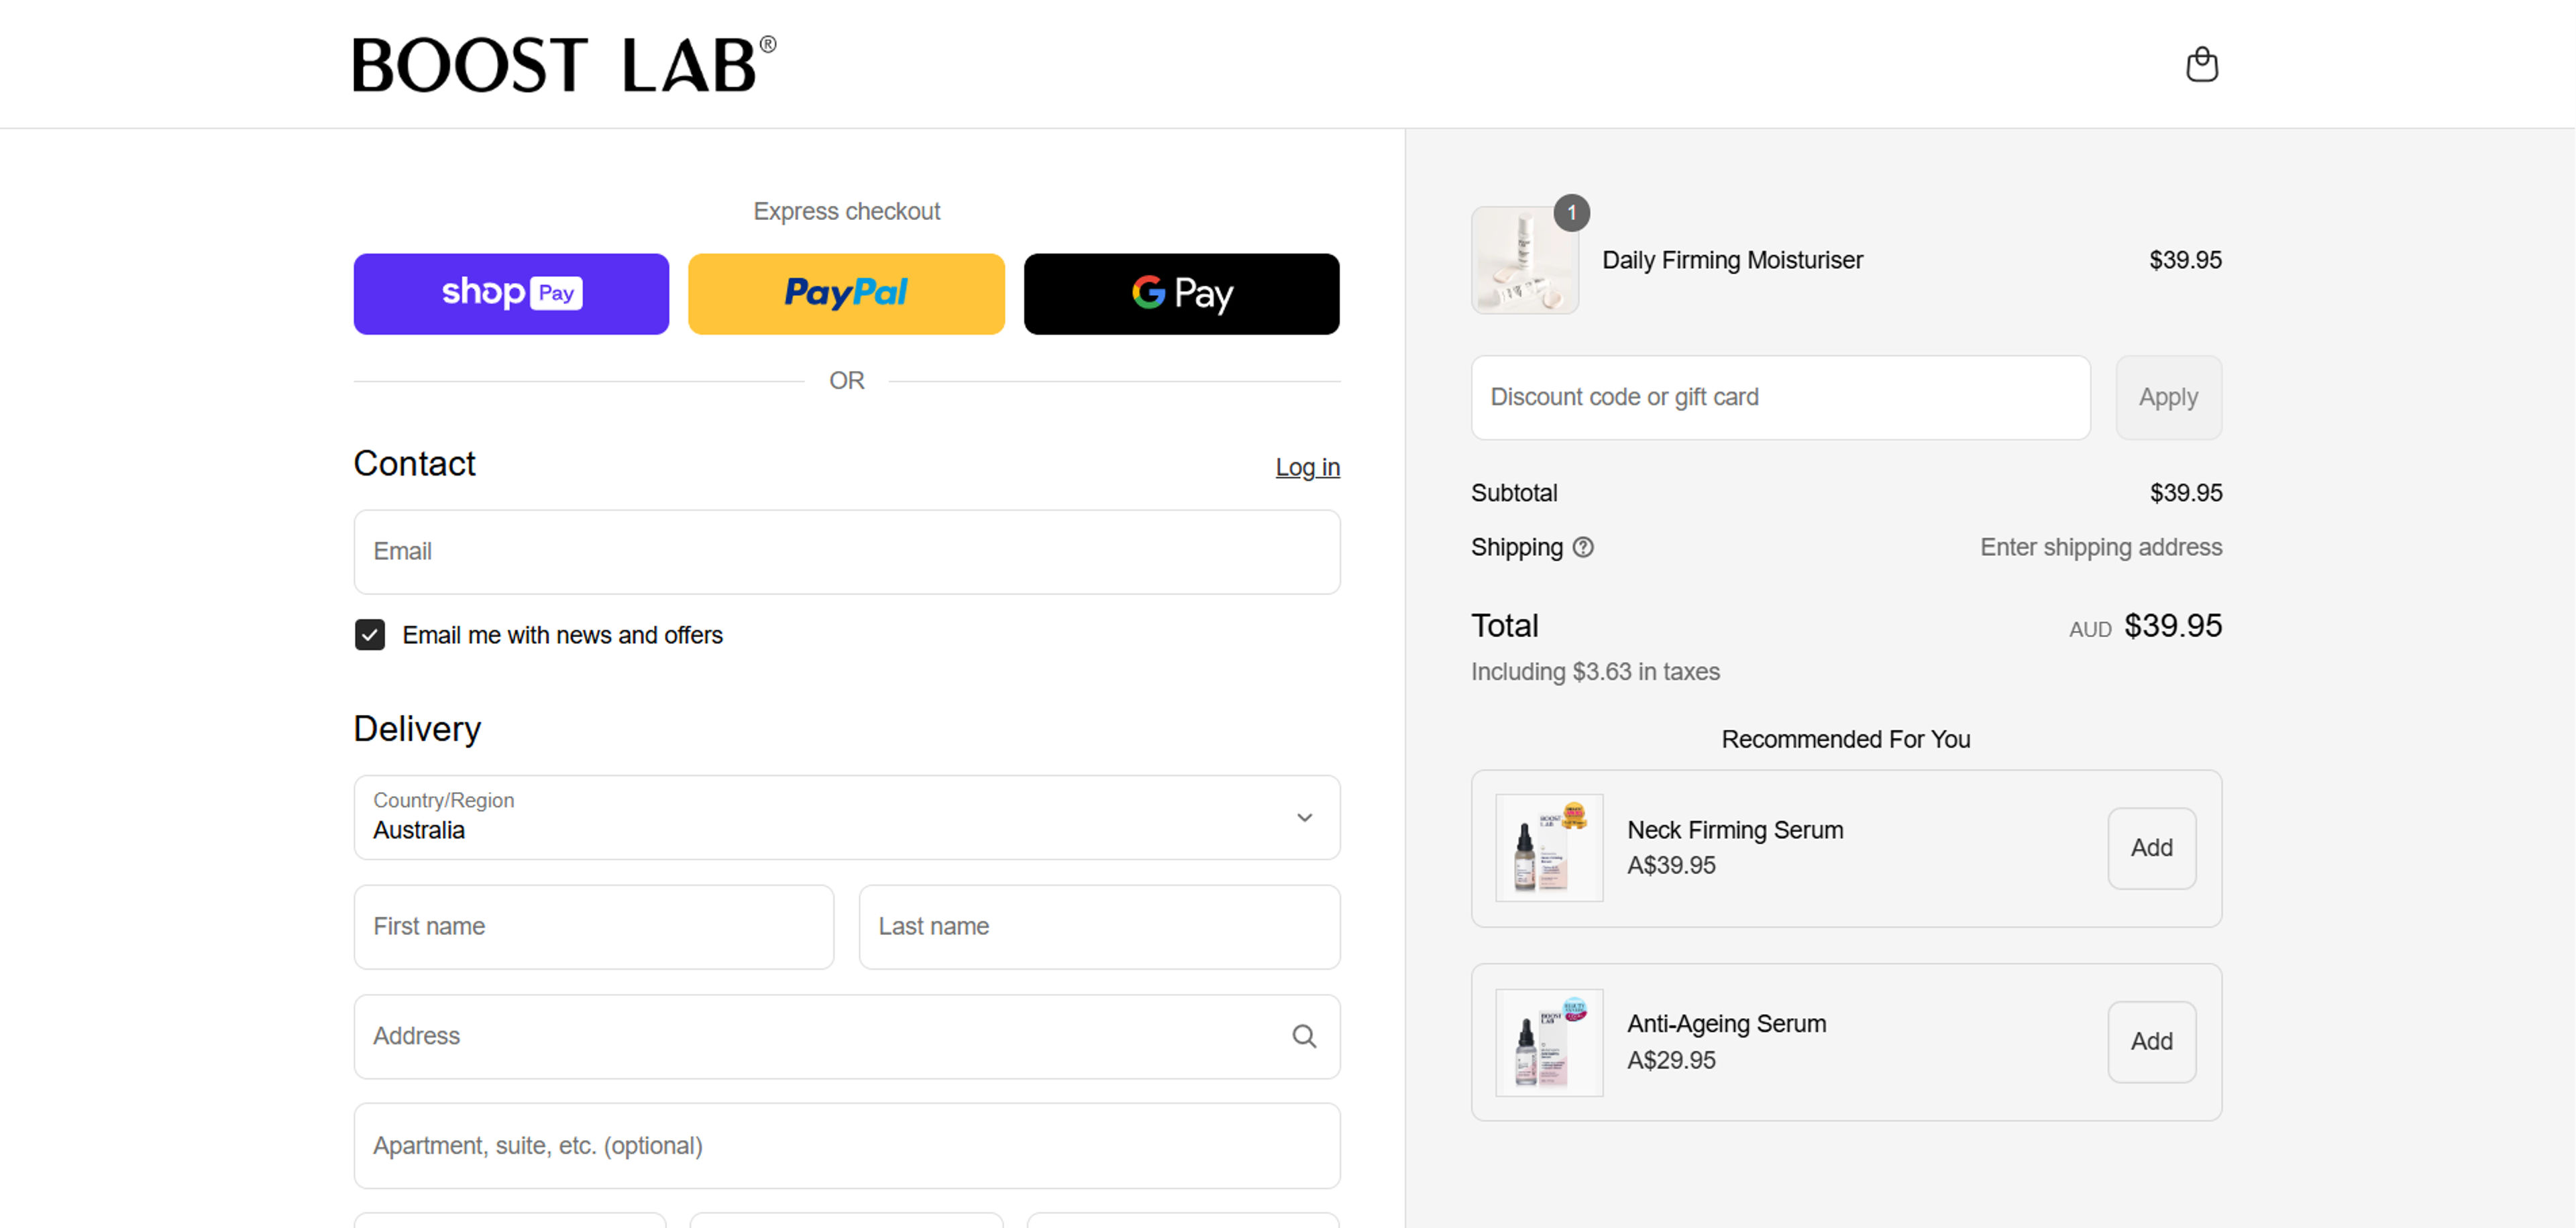2576x1228 pixels.
Task: Focus the First name field
Action: (594, 926)
